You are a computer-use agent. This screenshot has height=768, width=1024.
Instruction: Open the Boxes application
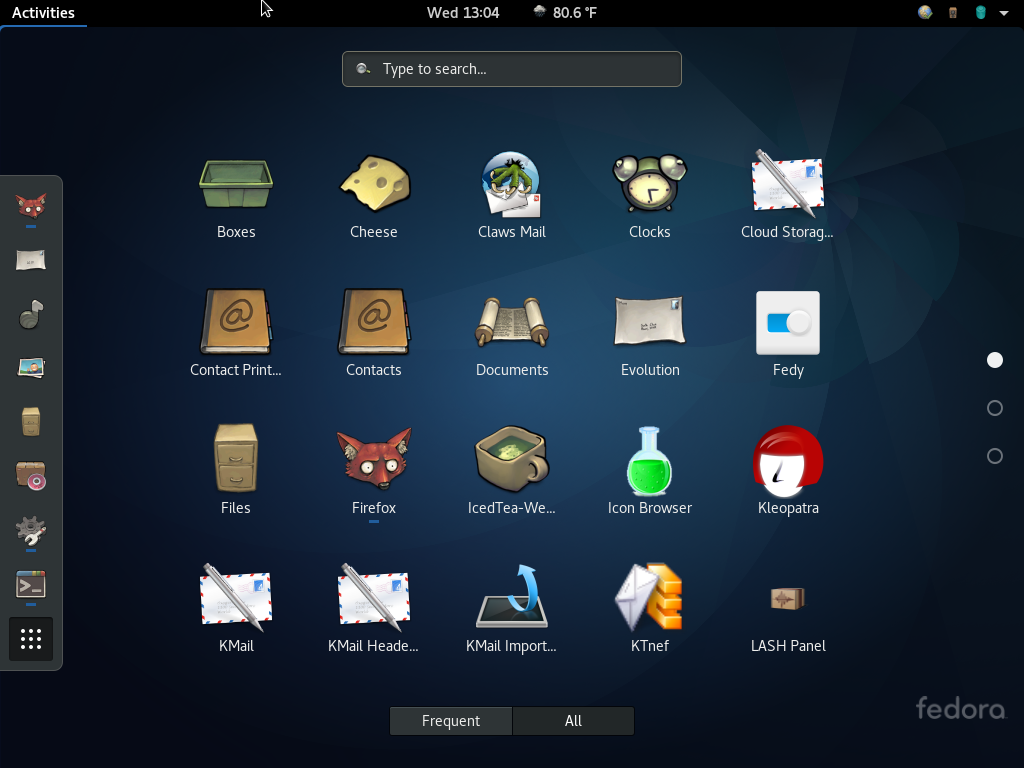236,196
